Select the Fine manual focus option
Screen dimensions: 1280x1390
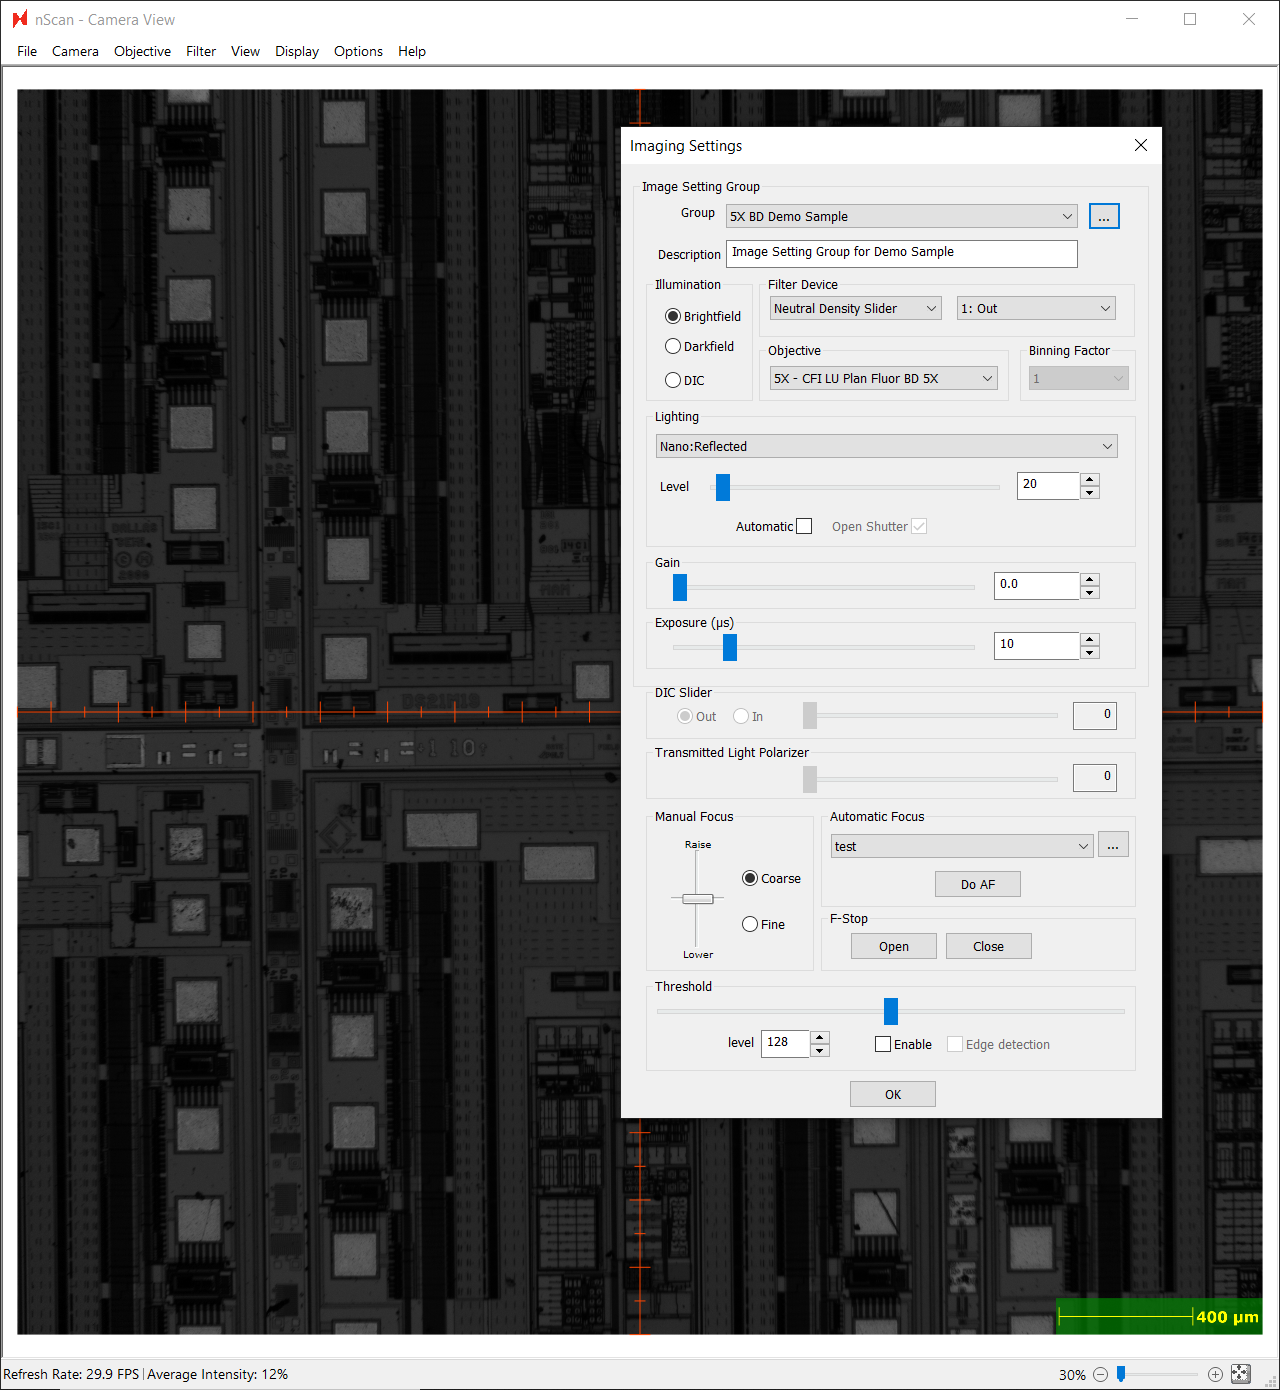tap(750, 925)
